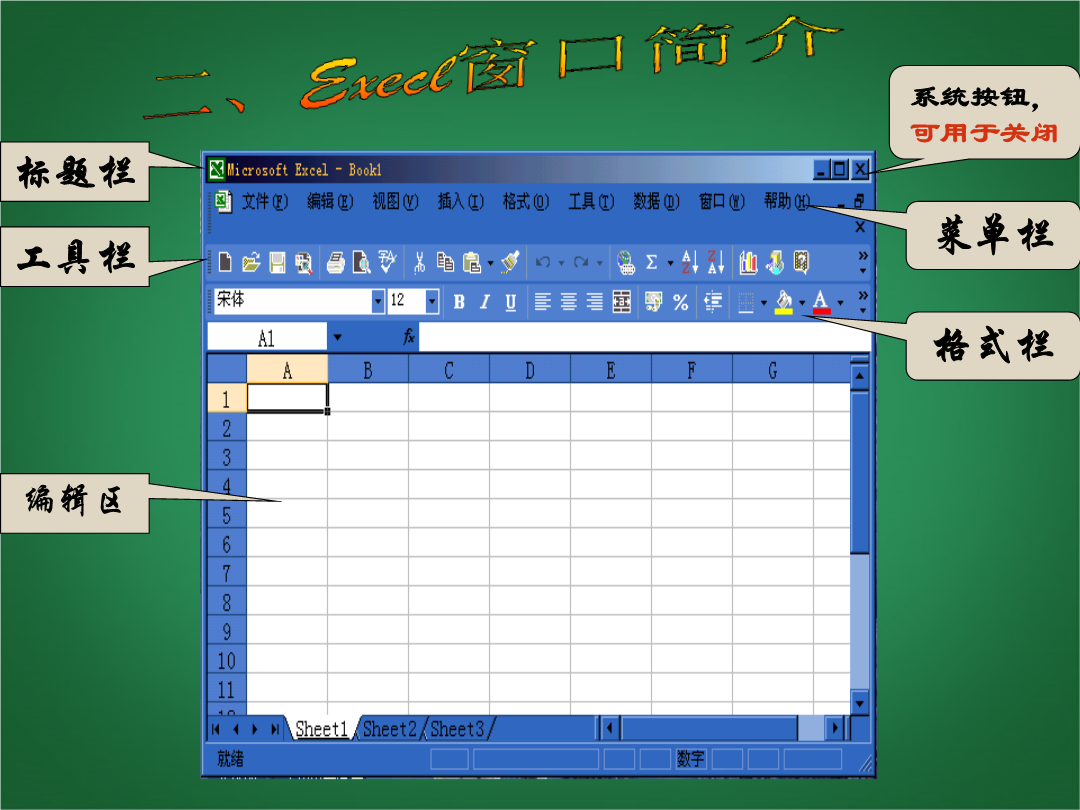Jump to last sheet with tab scroll button
The width and height of the screenshot is (1080, 810).
pos(275,729)
